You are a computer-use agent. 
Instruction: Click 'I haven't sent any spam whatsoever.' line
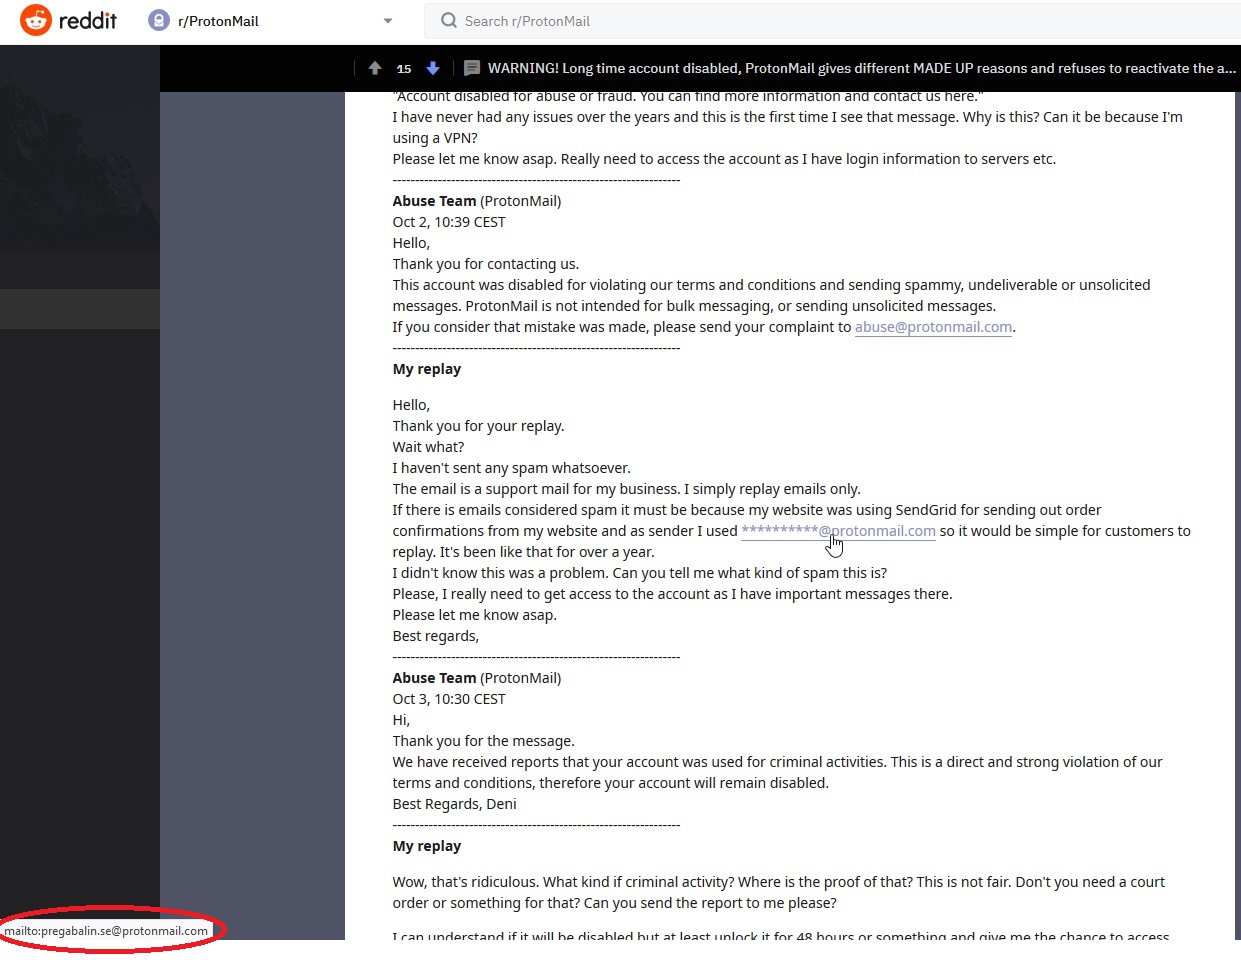tap(512, 468)
